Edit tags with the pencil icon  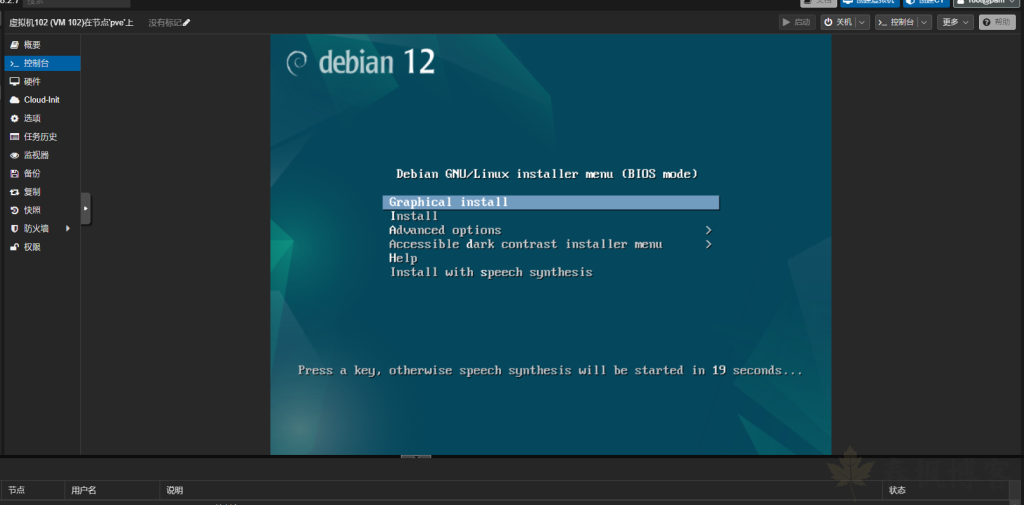point(187,22)
